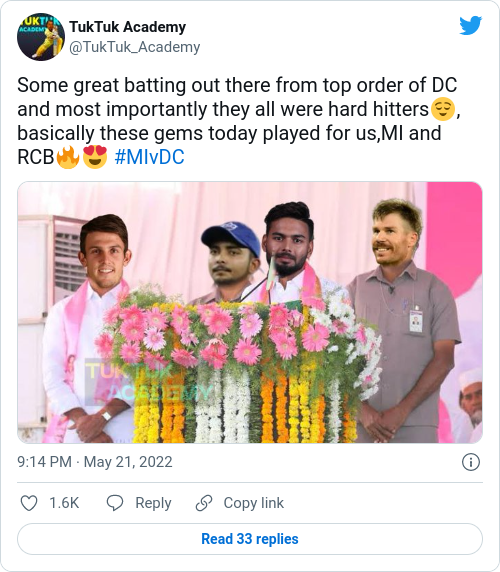Click the heart-eyes emoji in the tweet
This screenshot has height=572, width=500.
point(95,157)
